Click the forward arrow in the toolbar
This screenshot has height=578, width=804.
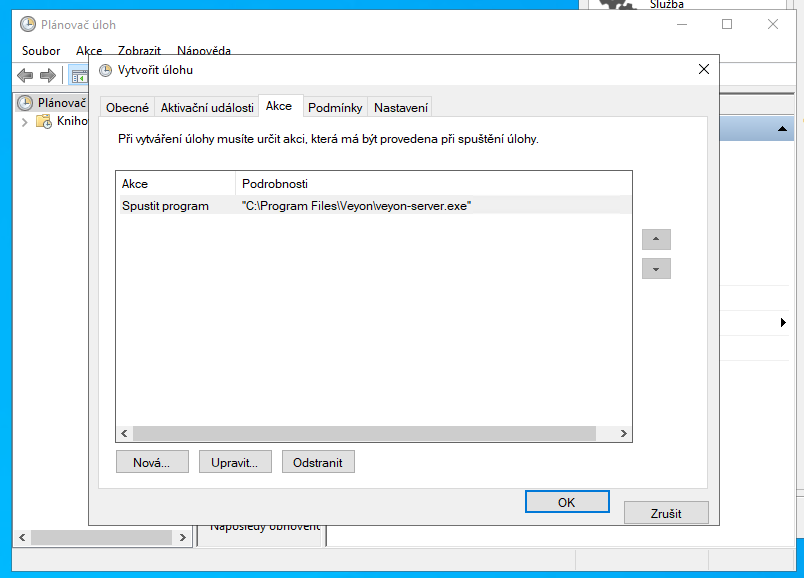click(x=47, y=76)
